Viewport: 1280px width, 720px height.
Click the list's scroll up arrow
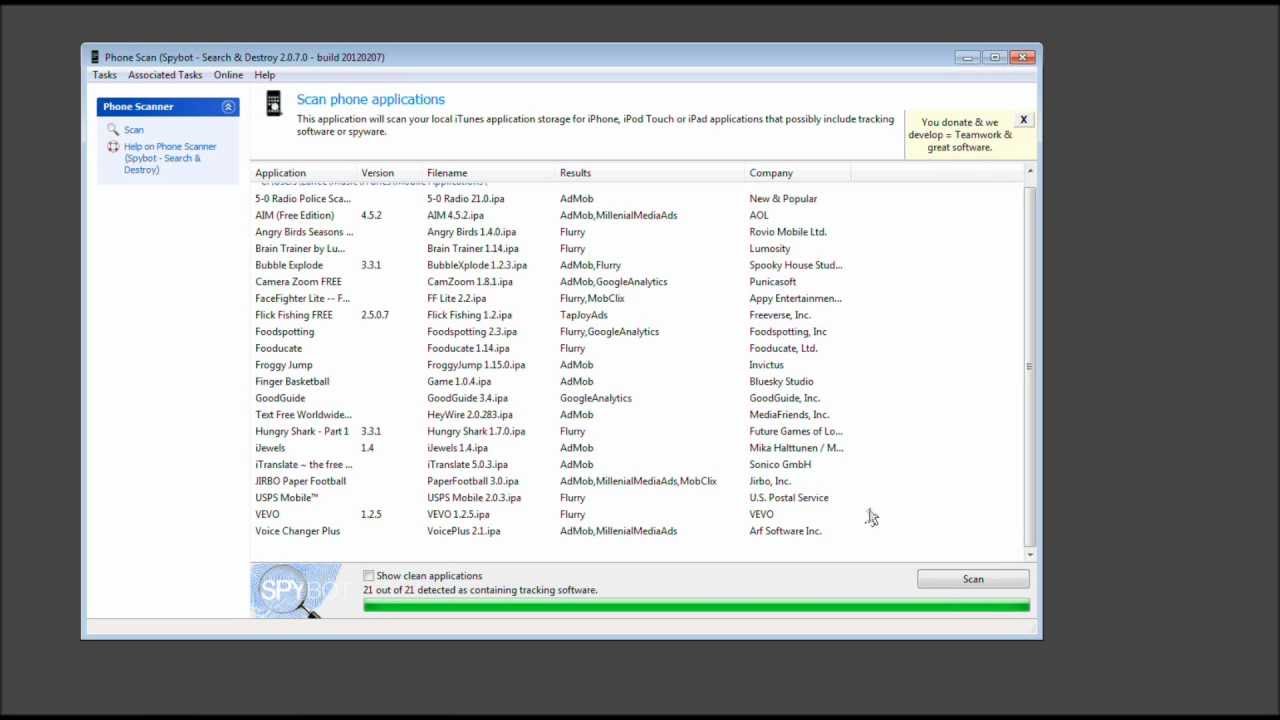pos(1029,173)
